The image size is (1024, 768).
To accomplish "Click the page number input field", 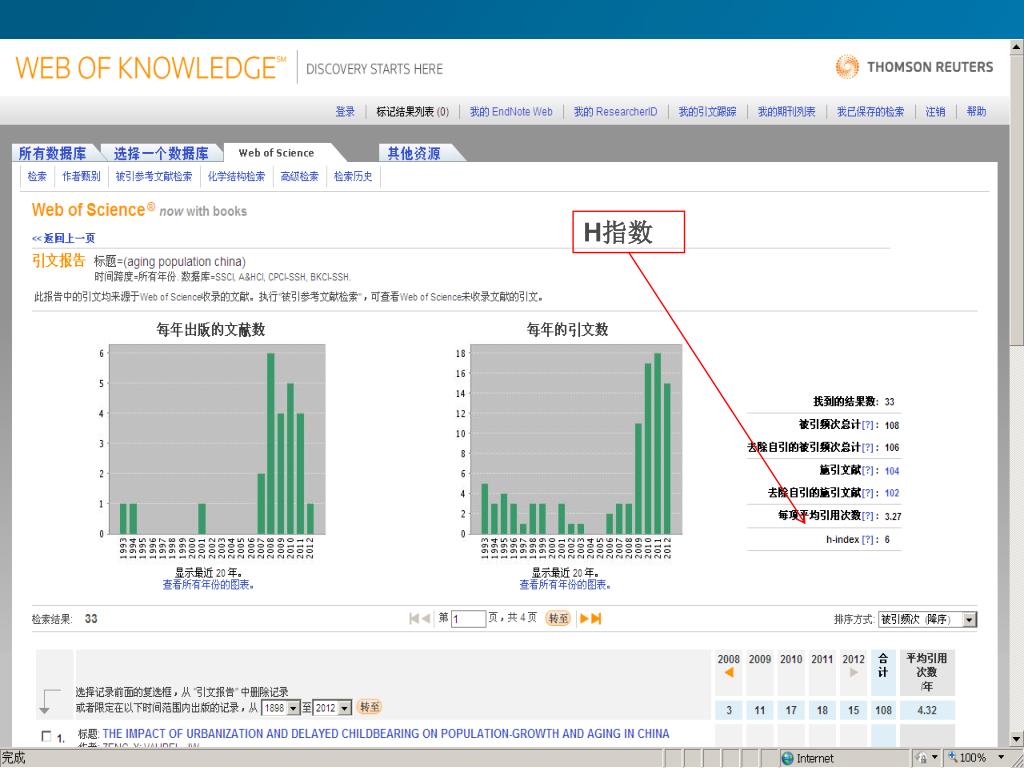I will coord(468,619).
